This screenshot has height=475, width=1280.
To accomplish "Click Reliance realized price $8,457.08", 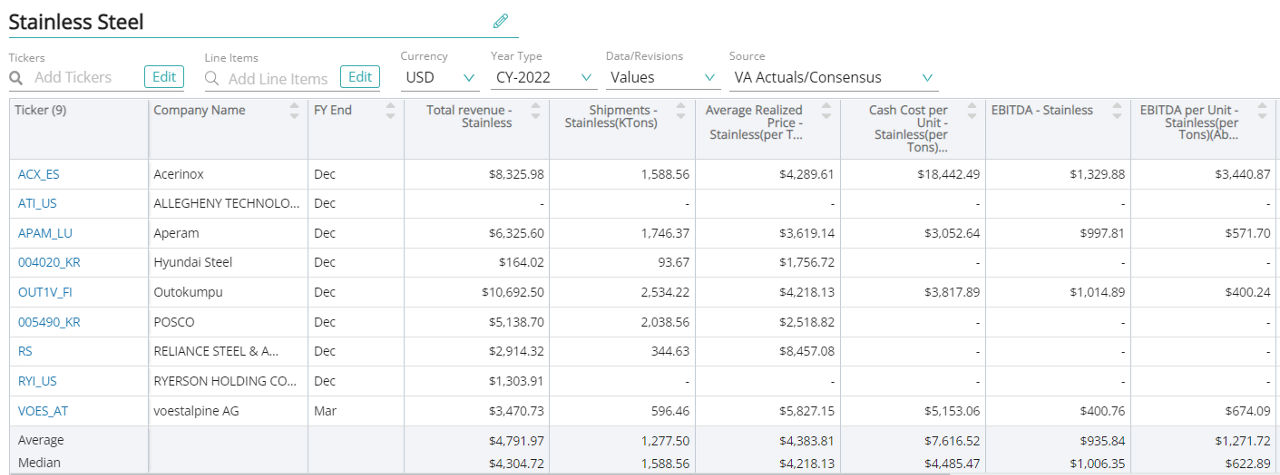I will (x=806, y=351).
